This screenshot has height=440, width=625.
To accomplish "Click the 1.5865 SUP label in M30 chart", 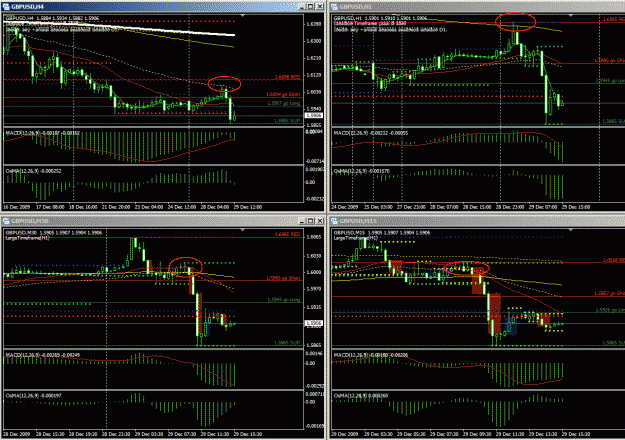I will coord(287,343).
